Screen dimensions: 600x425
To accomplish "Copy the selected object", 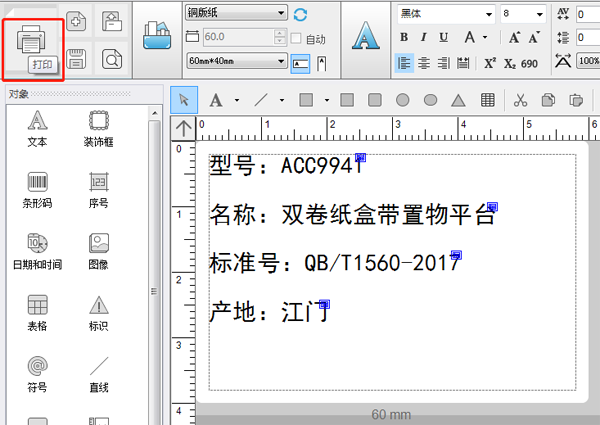I will click(548, 100).
